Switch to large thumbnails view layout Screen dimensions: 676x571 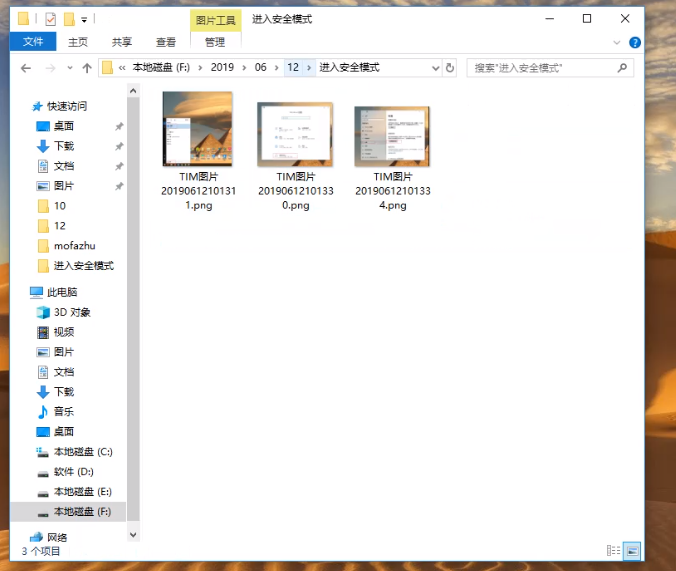[x=632, y=551]
